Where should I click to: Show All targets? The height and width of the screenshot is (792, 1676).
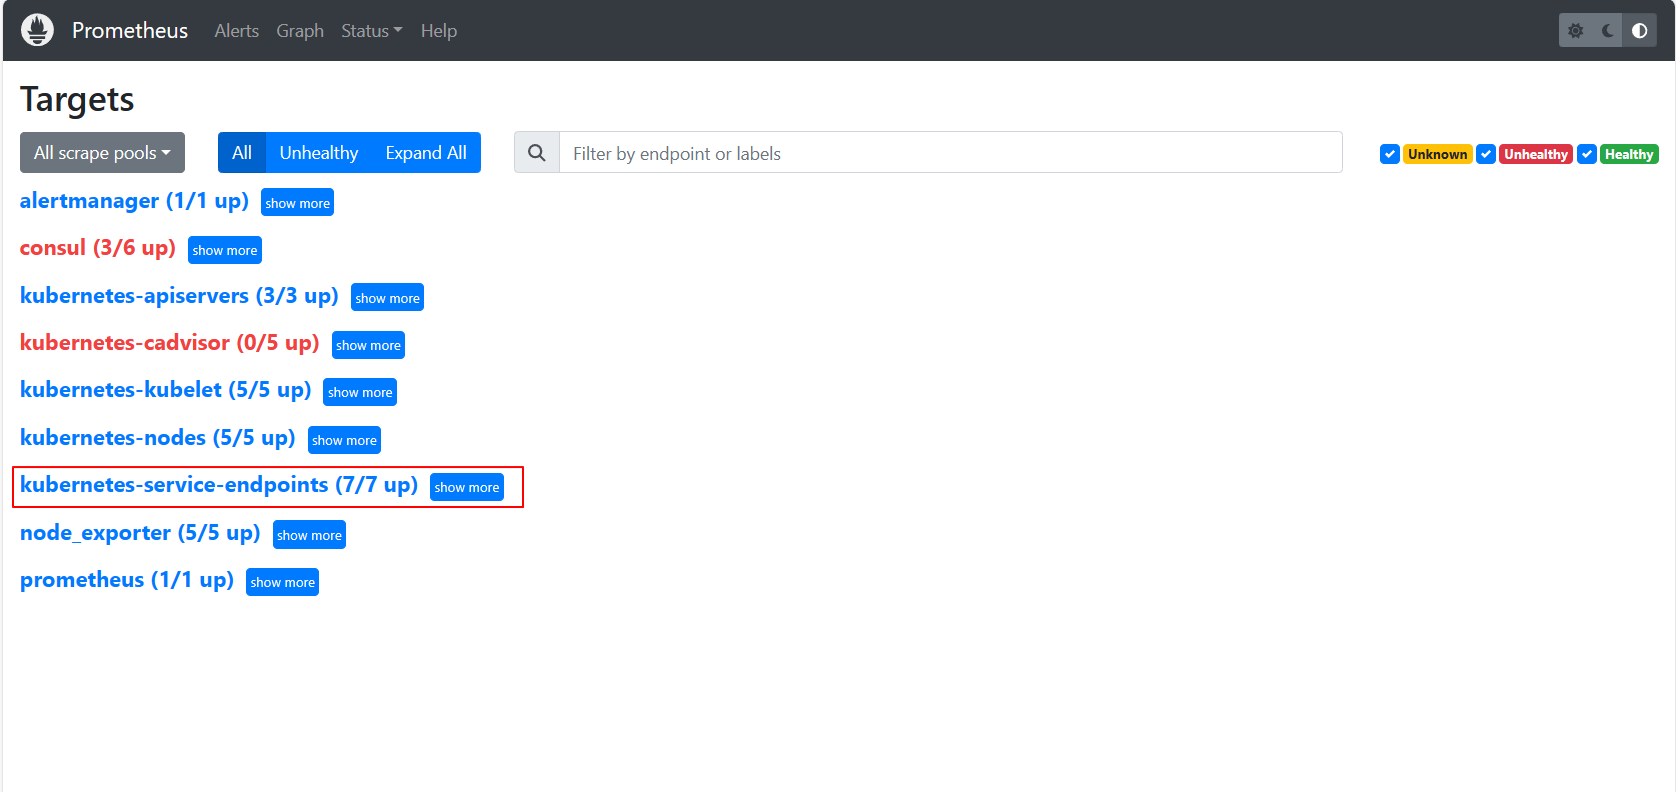pyautogui.click(x=242, y=153)
